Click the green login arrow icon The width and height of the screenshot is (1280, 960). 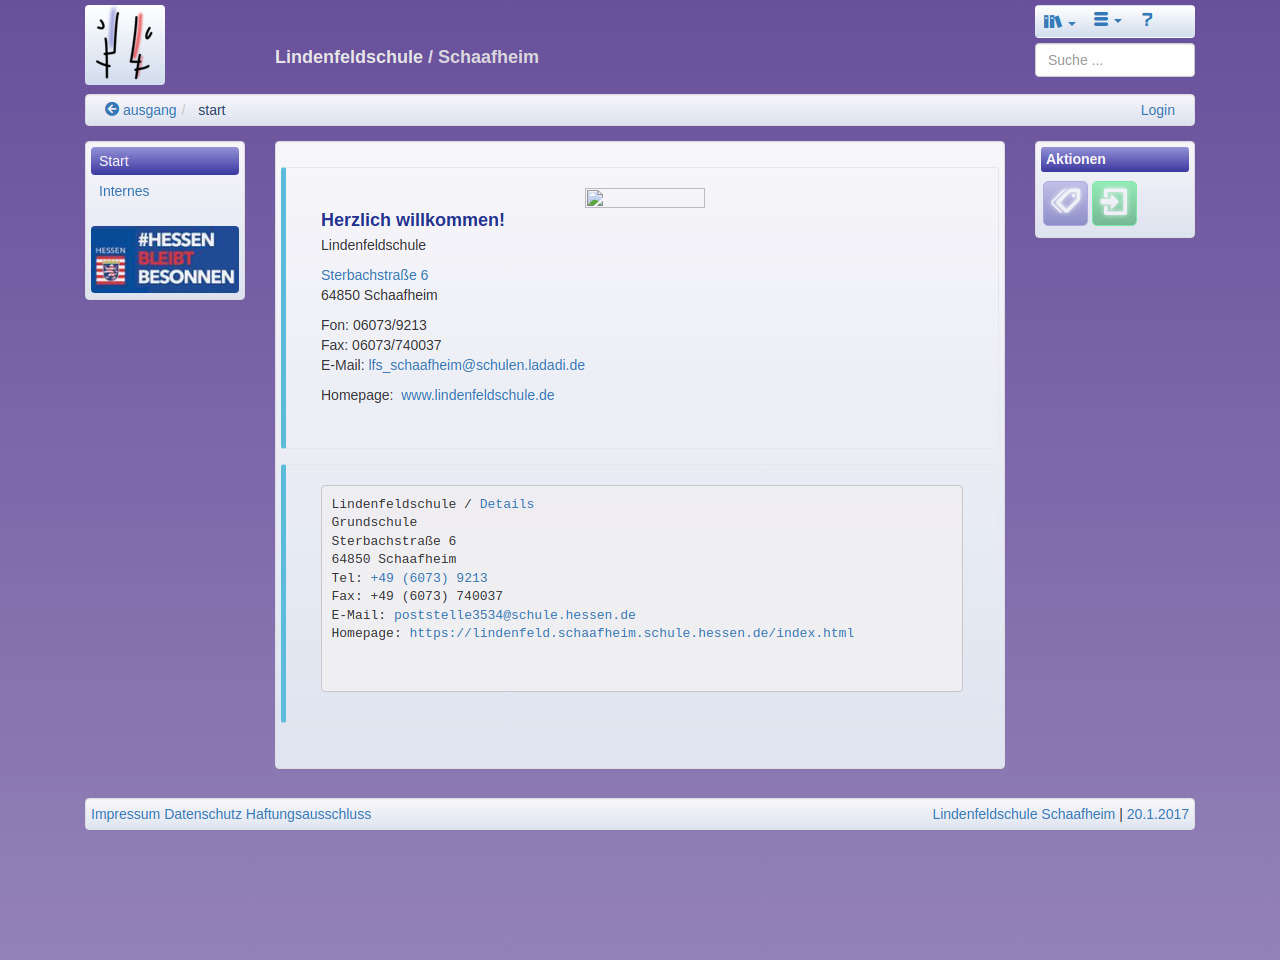(x=1114, y=203)
